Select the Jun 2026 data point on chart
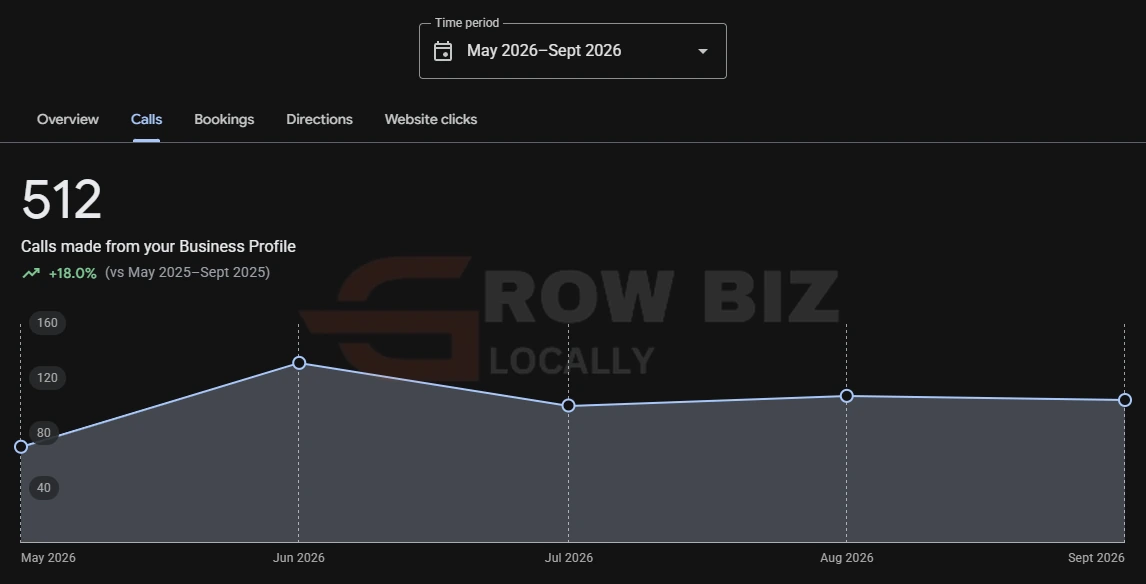This screenshot has height=584, width=1146. (299, 363)
